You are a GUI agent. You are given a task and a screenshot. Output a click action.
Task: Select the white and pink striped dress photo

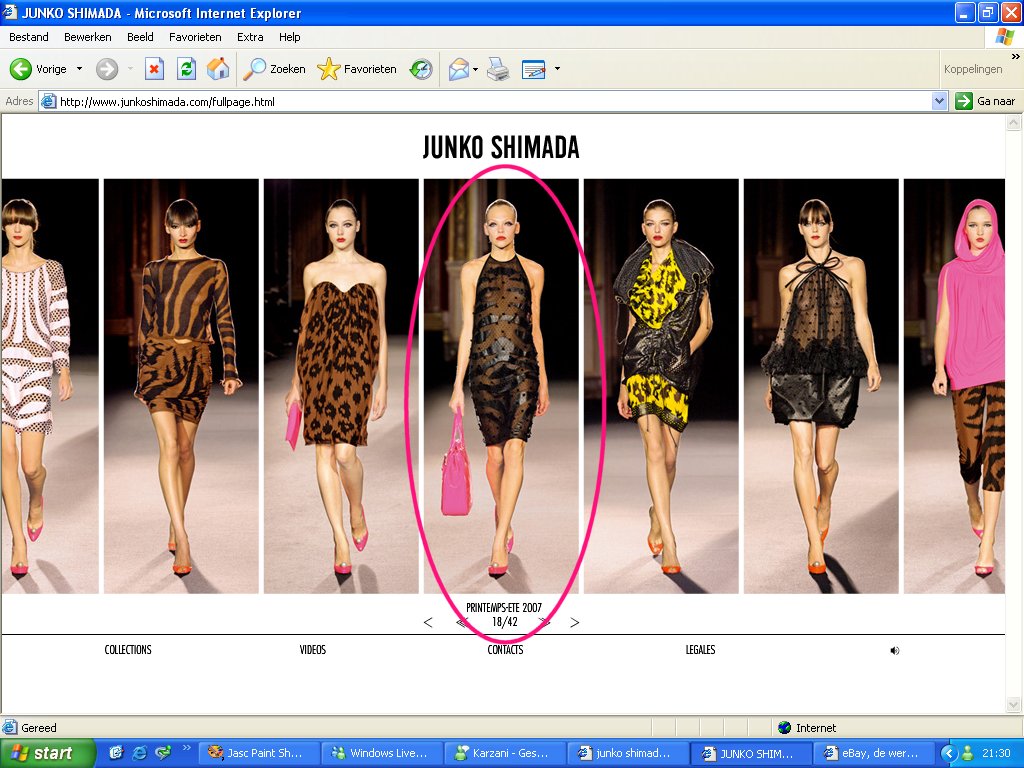click(50, 386)
